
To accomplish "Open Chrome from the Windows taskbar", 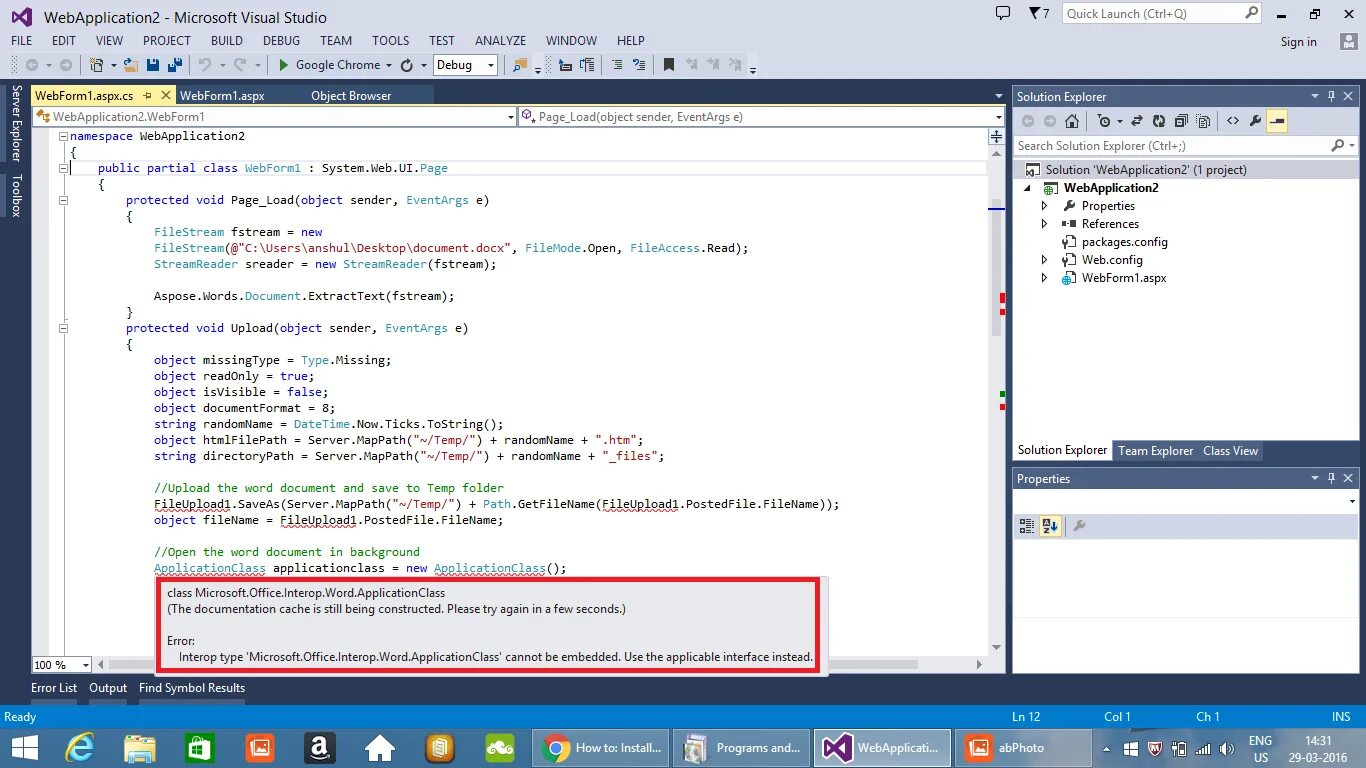I will click(x=602, y=748).
